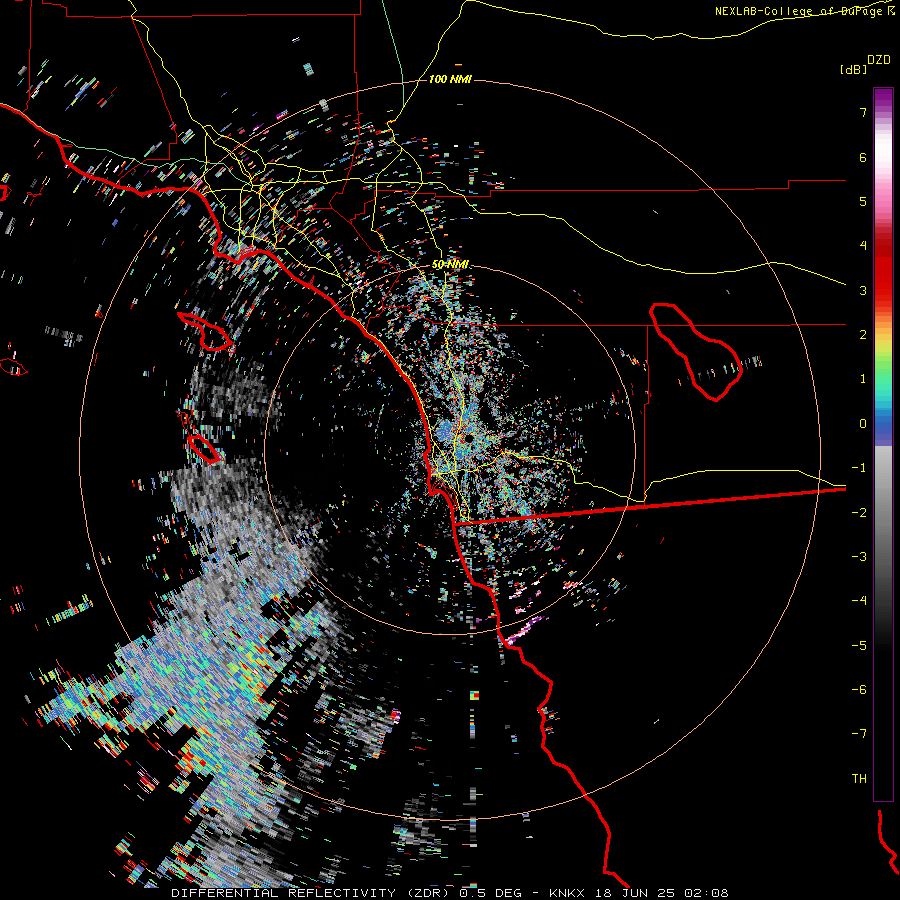Screen dimensions: 900x900
Task: Click the -2 dB tick label on the scale
Action: point(859,513)
